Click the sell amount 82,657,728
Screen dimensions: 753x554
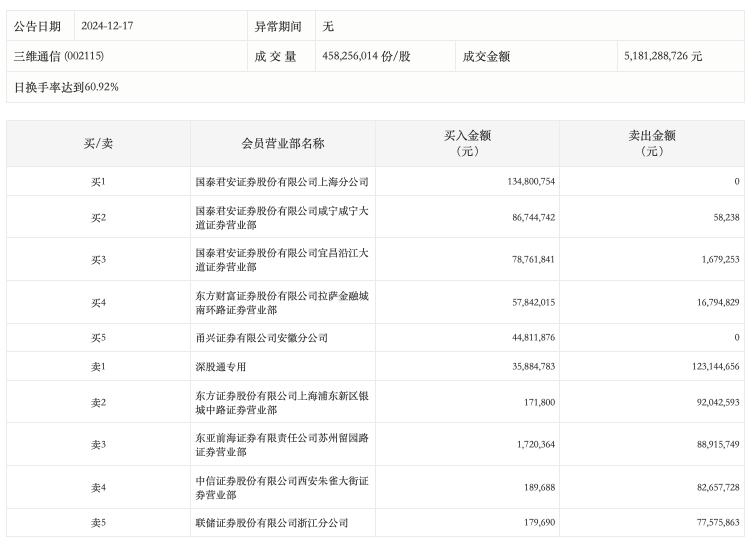tap(718, 487)
